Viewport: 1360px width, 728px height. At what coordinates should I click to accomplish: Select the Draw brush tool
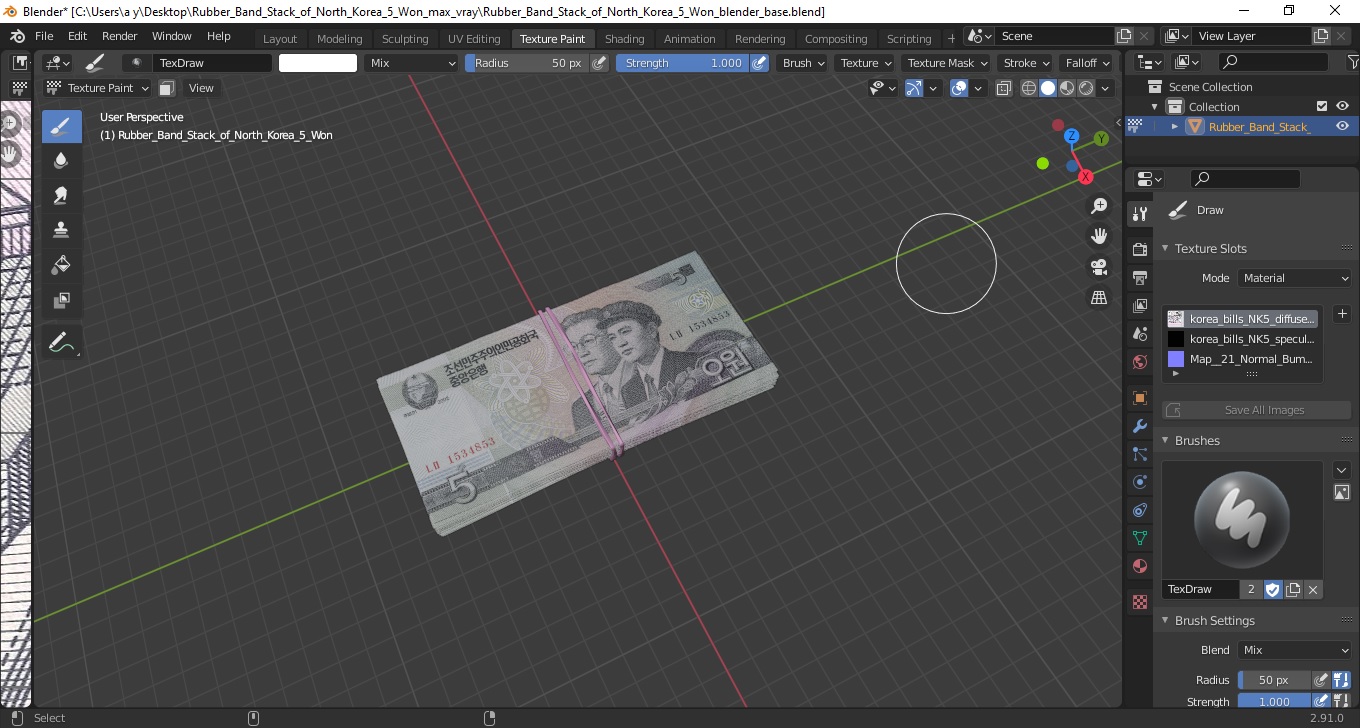click(x=61, y=127)
